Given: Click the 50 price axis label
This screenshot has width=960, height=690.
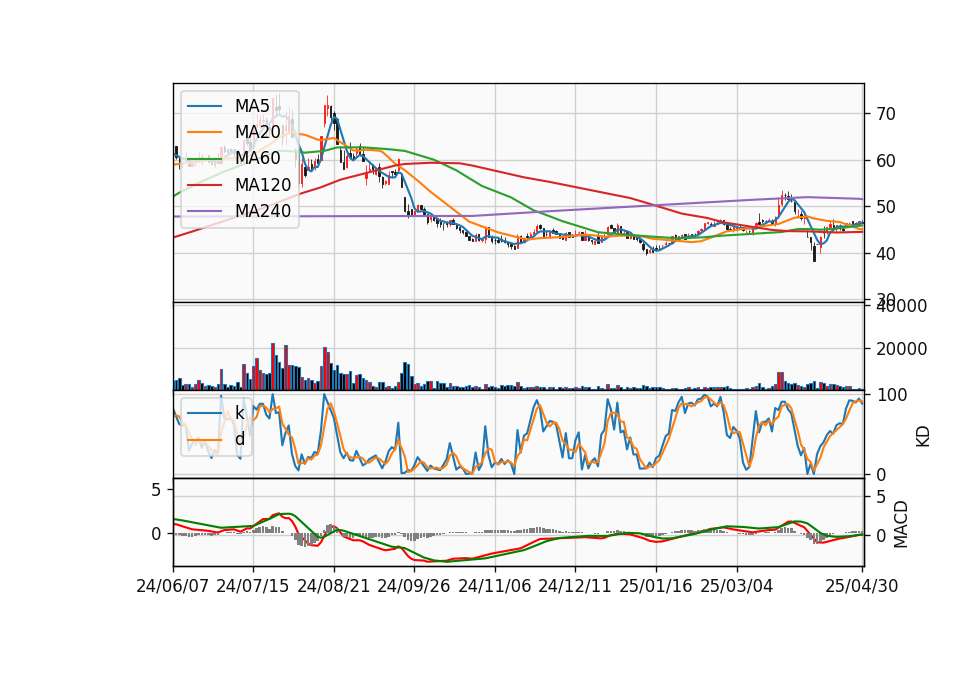Looking at the screenshot, I should [886, 207].
